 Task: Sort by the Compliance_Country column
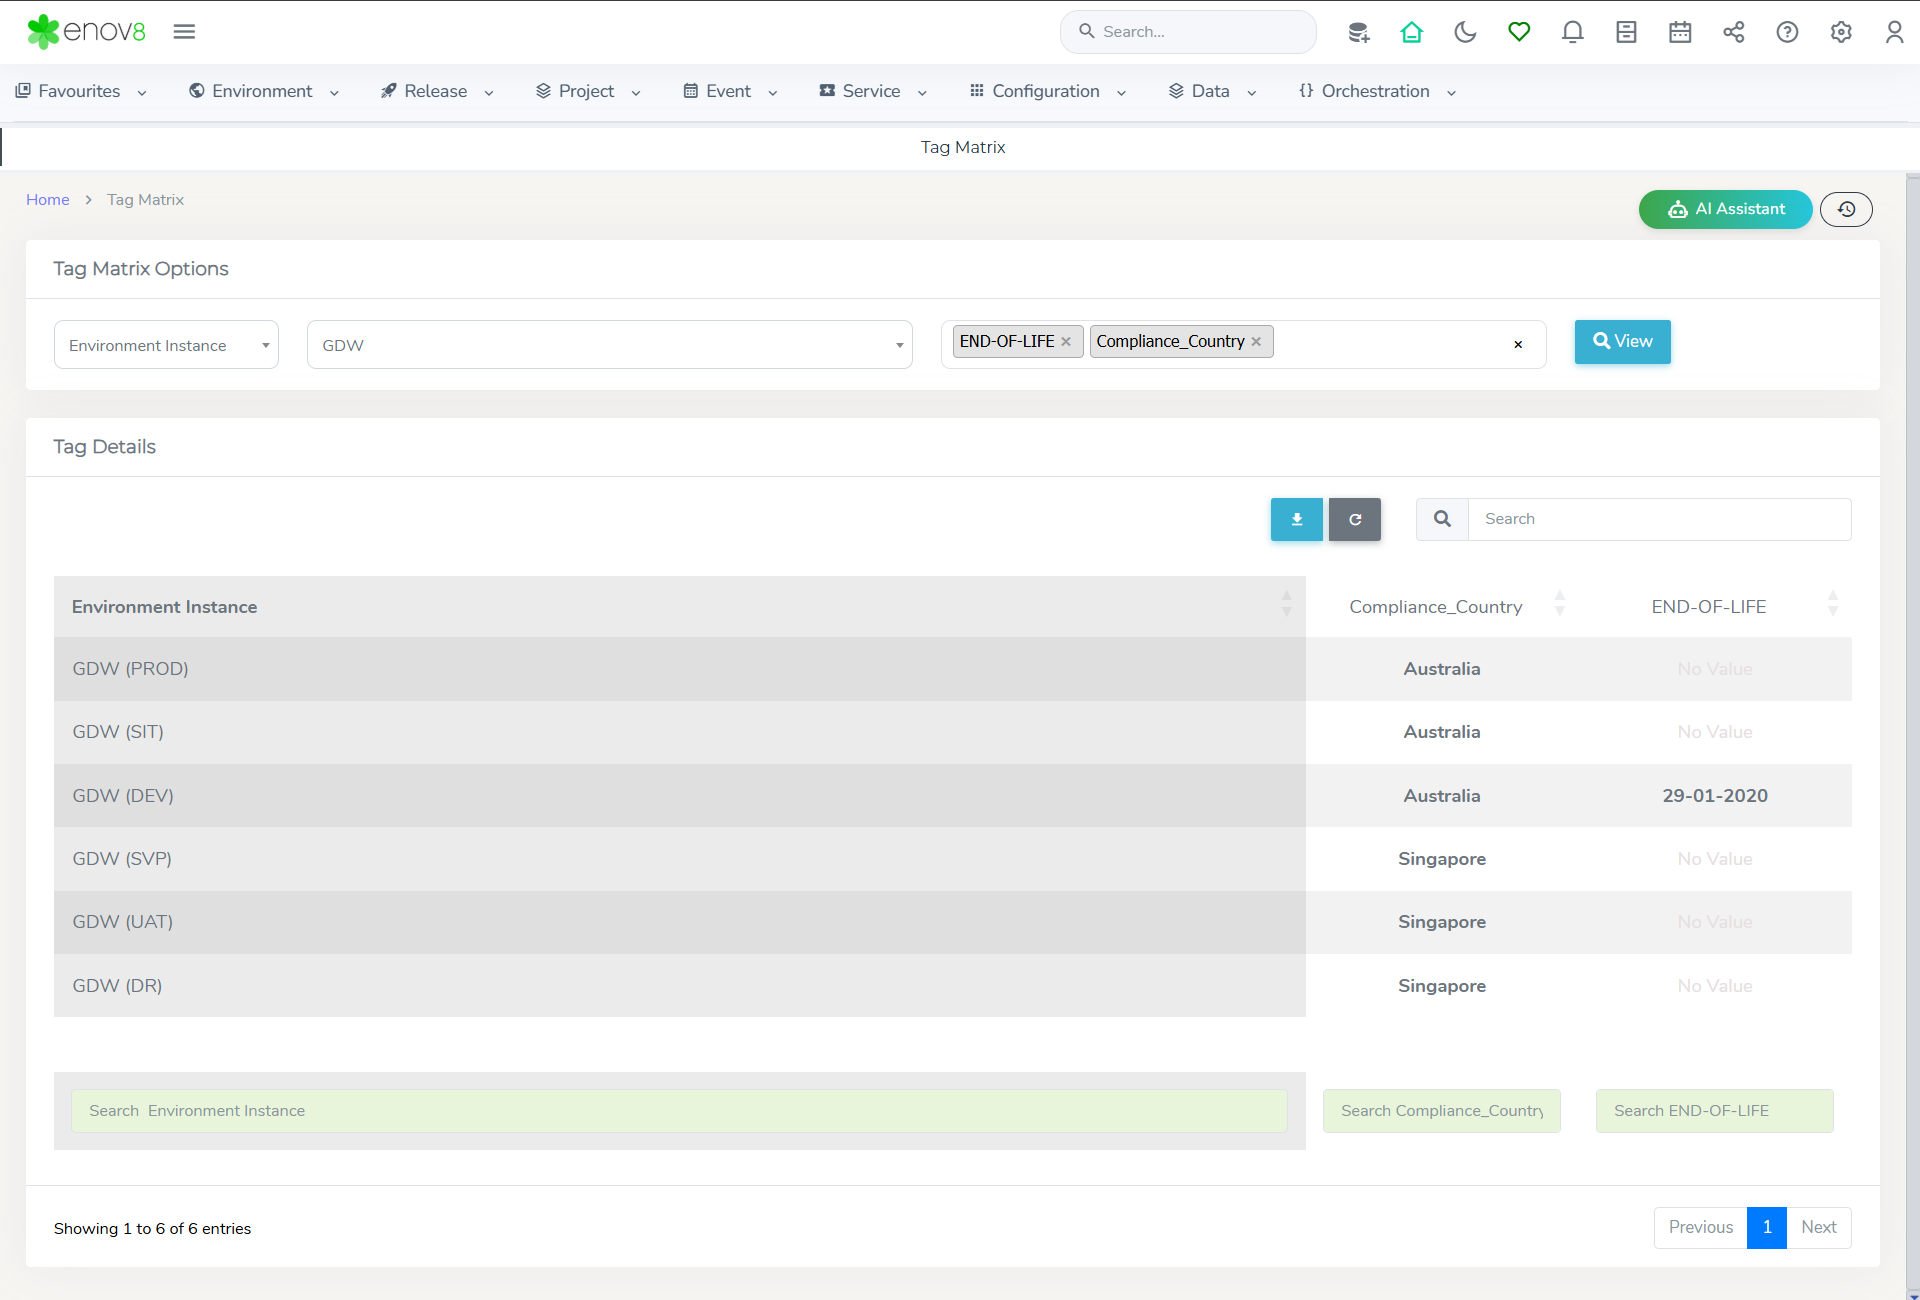tap(1437, 607)
